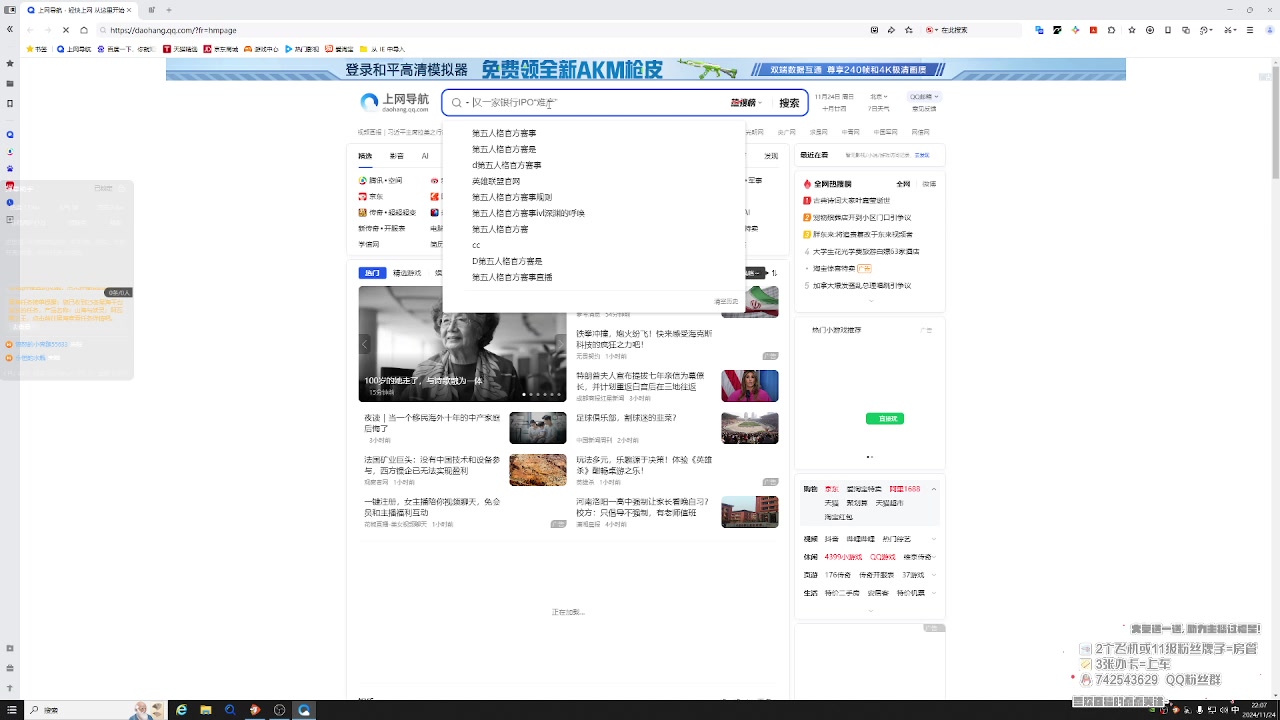1280x720 pixels.
Task: Select suggestion 第五人格官方赛事规则
Action: [512, 197]
